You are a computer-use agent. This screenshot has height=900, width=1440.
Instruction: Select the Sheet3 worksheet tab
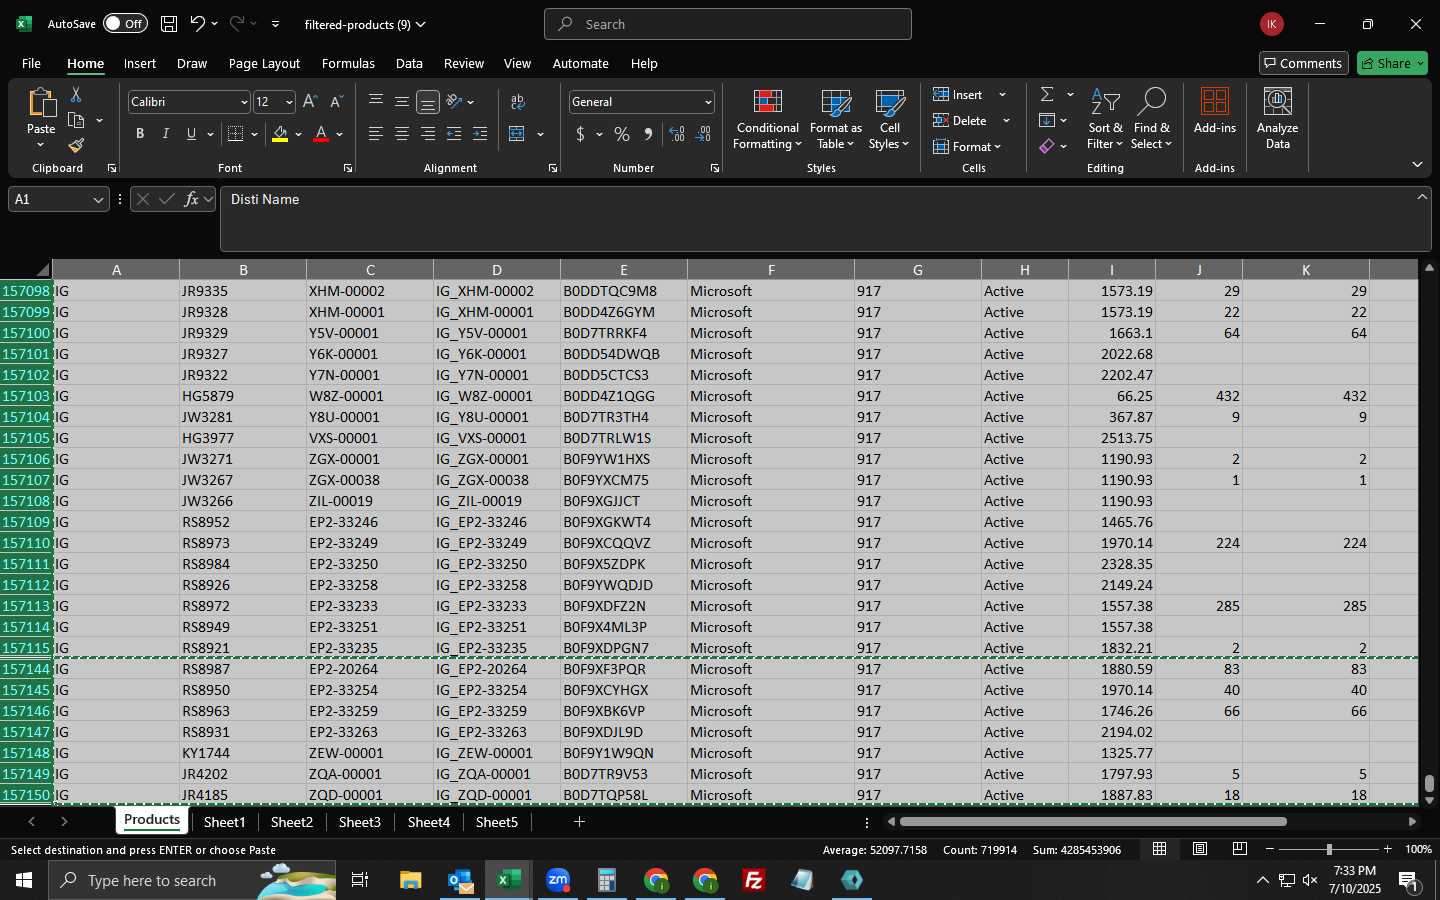point(360,822)
